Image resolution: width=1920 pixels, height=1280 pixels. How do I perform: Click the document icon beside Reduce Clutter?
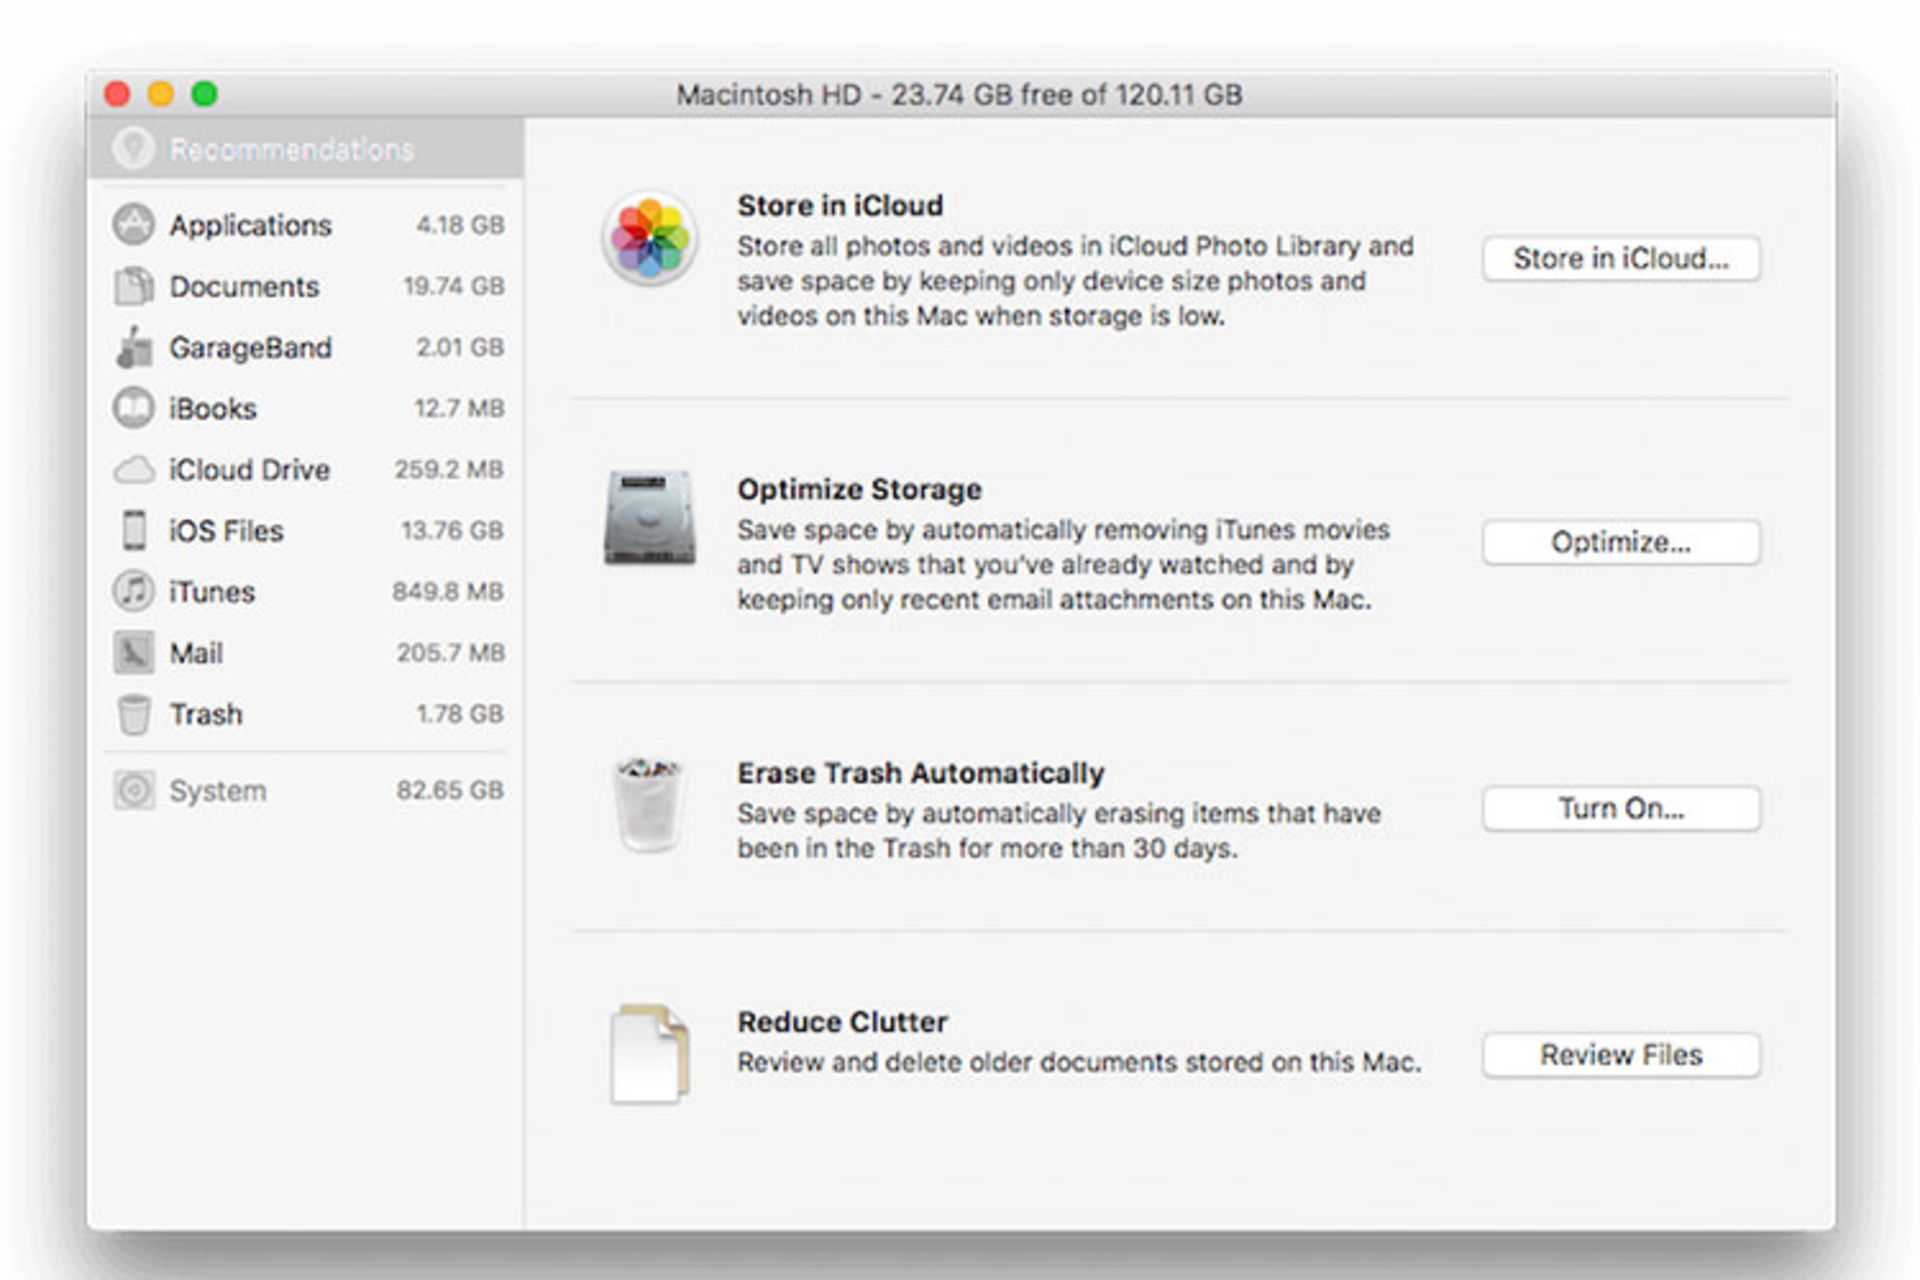click(650, 1054)
